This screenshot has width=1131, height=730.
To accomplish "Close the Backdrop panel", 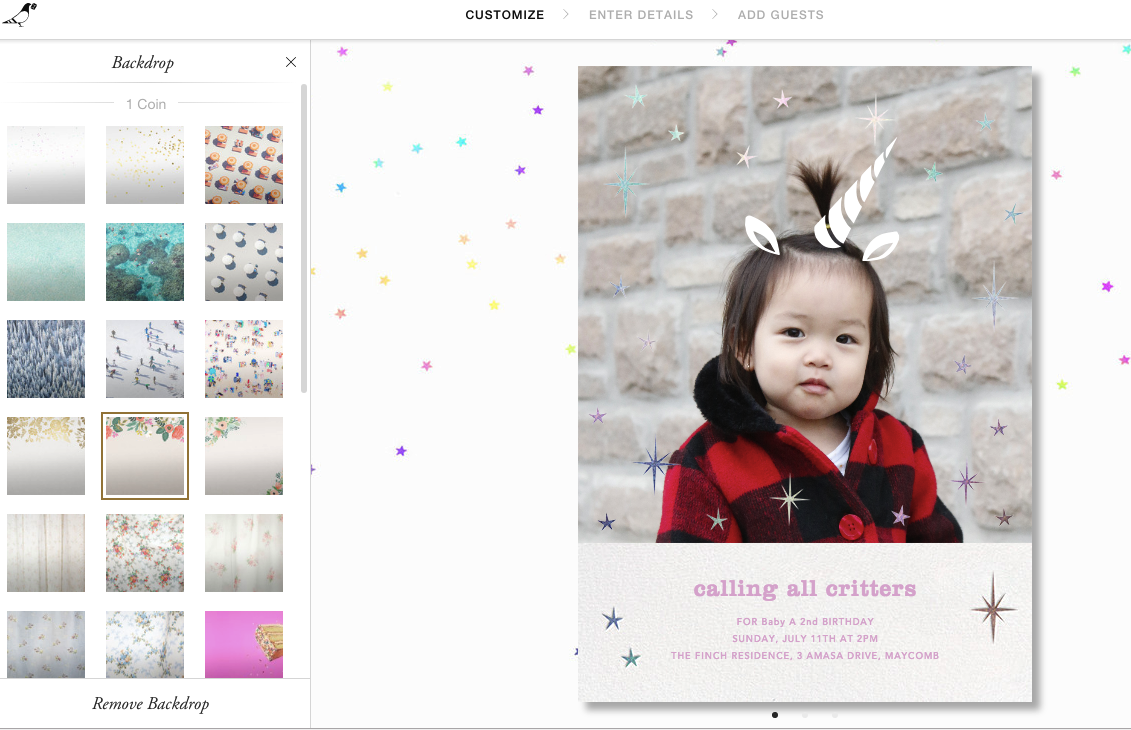I will coord(291,62).
